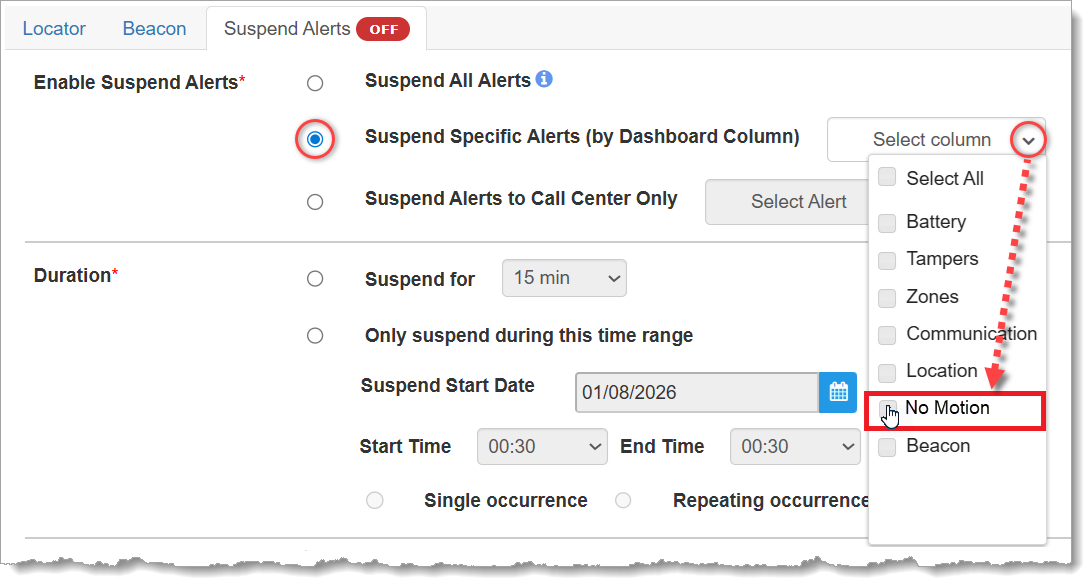Select the Suspend All Alerts radio button
This screenshot has height=587, width=1092.
point(315,83)
